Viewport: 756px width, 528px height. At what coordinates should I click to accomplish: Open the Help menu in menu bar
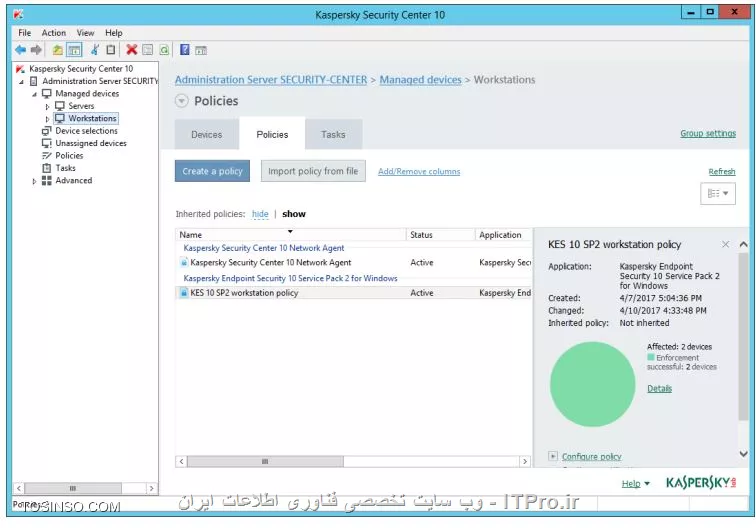[x=114, y=33]
